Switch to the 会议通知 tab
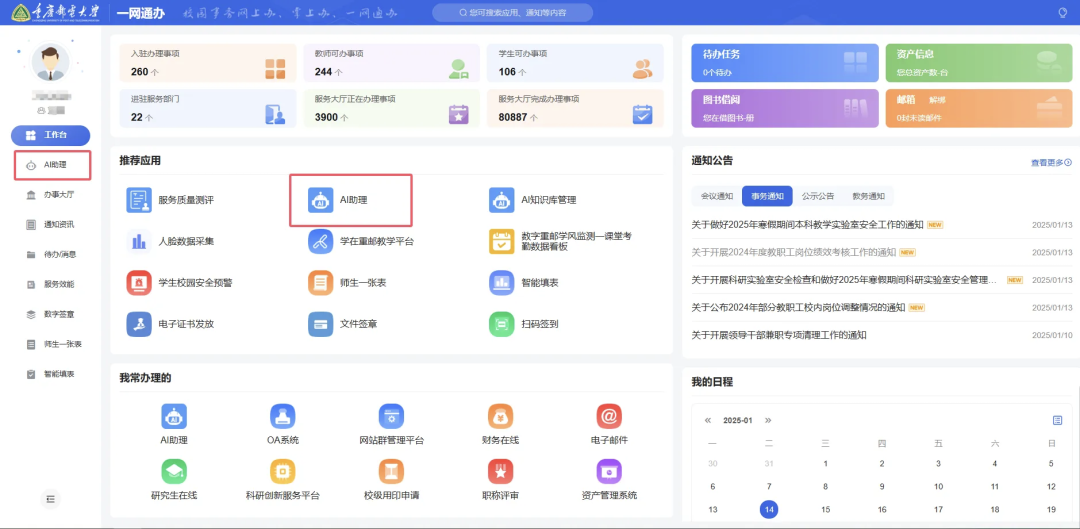Screen dimensions: 1080x529 point(717,196)
